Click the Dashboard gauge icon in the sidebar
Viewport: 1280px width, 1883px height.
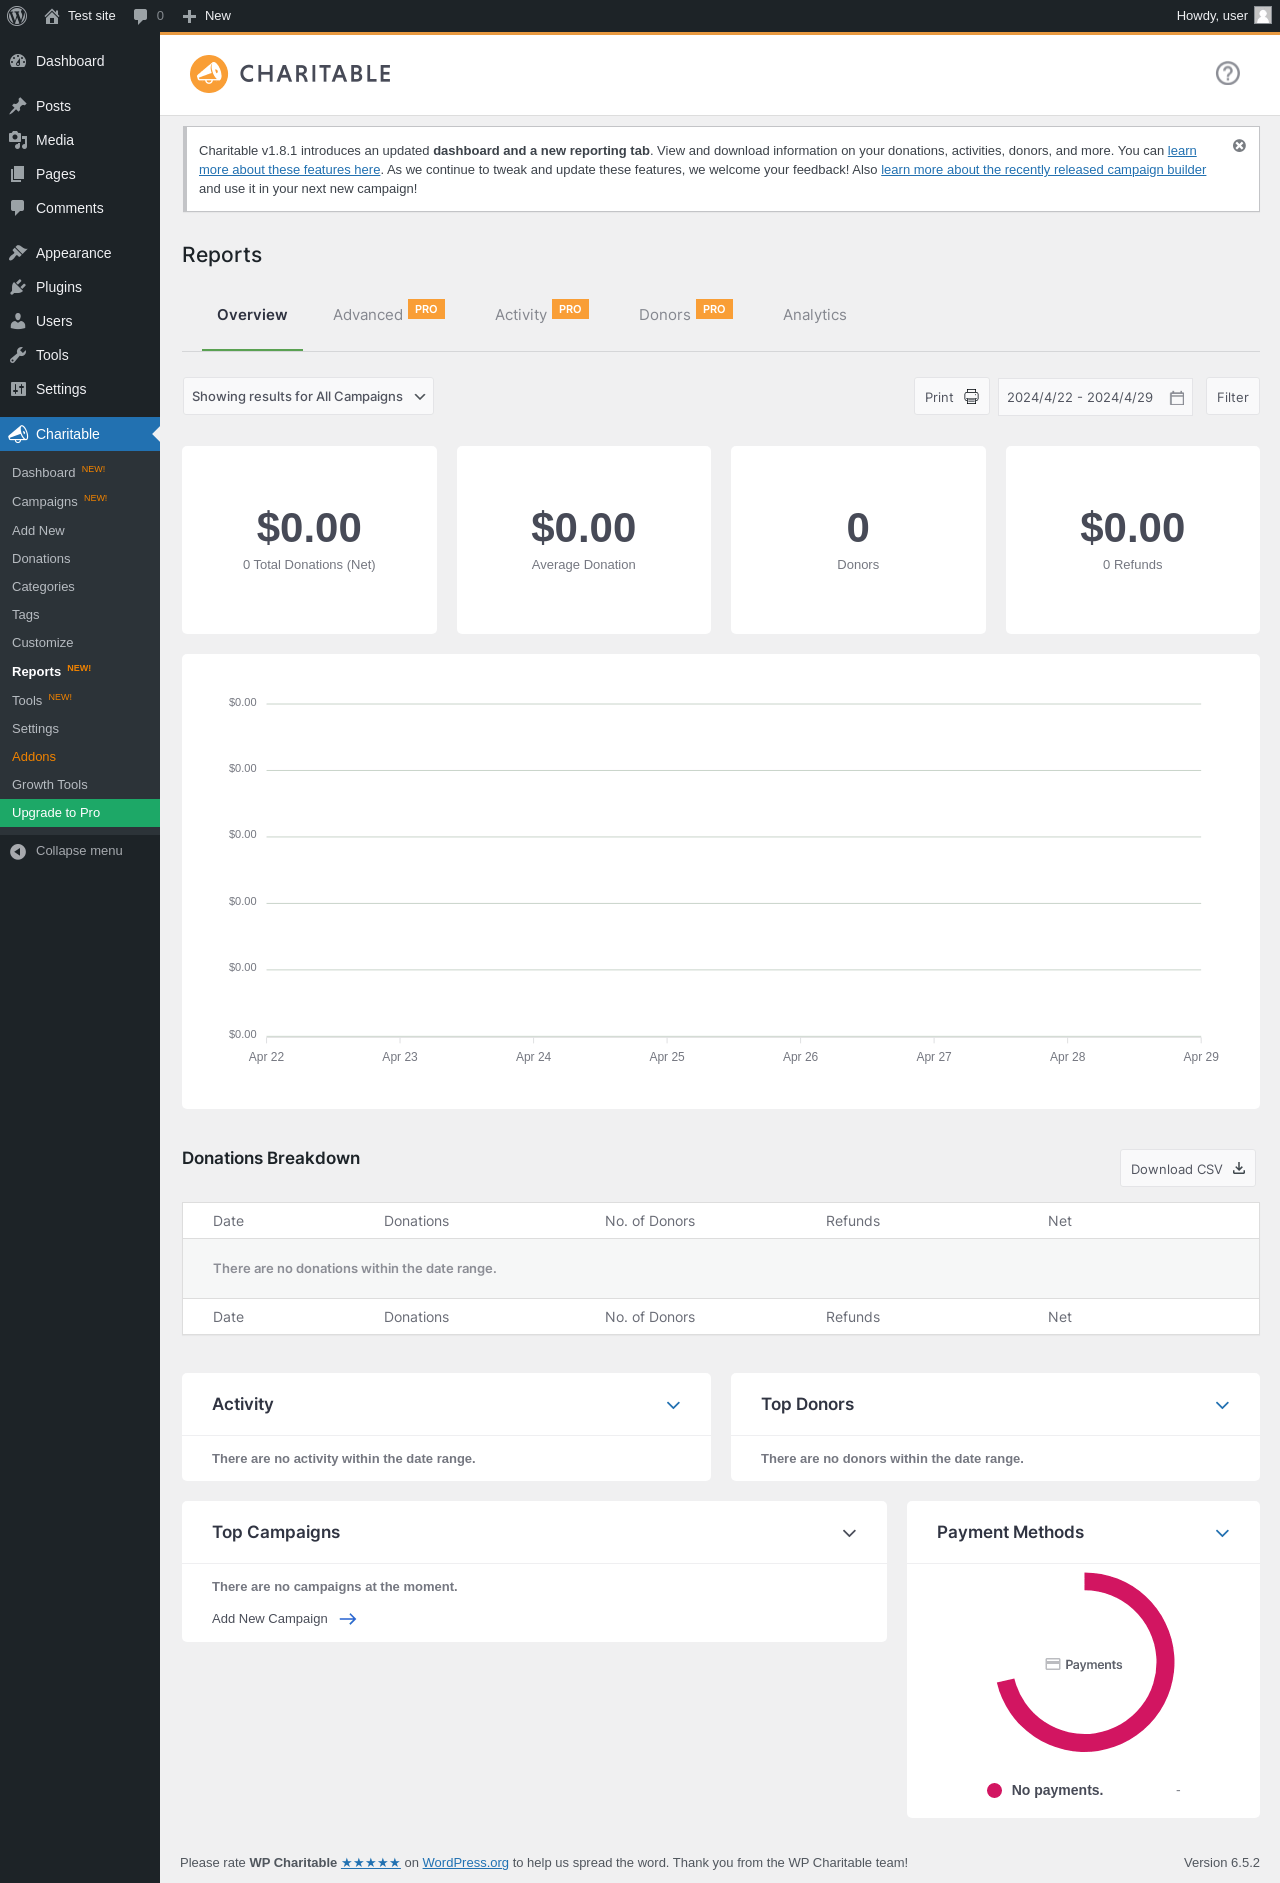point(18,61)
